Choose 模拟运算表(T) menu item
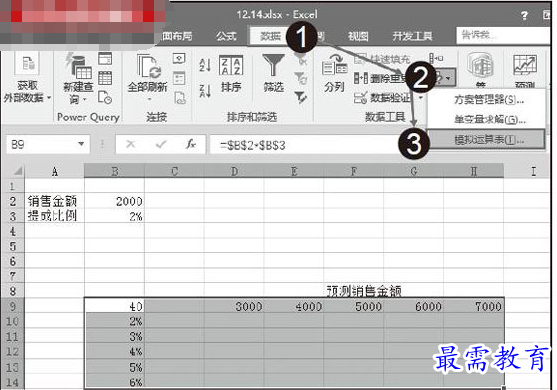 click(486, 140)
